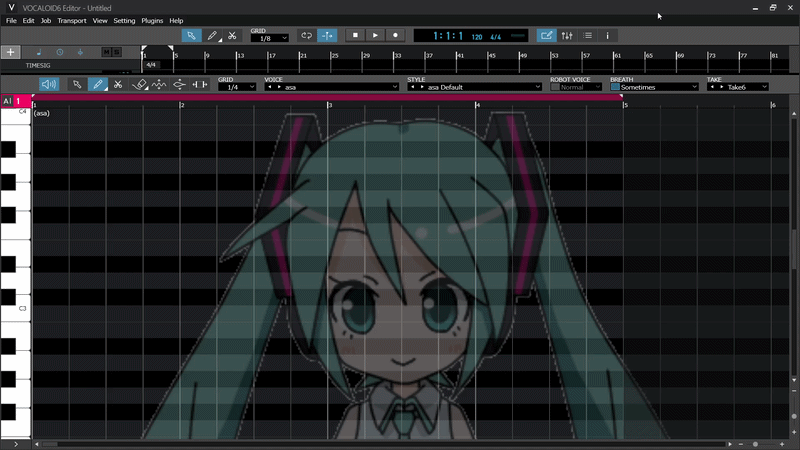
Task: Select track number 1 label
Action: (x=18, y=101)
